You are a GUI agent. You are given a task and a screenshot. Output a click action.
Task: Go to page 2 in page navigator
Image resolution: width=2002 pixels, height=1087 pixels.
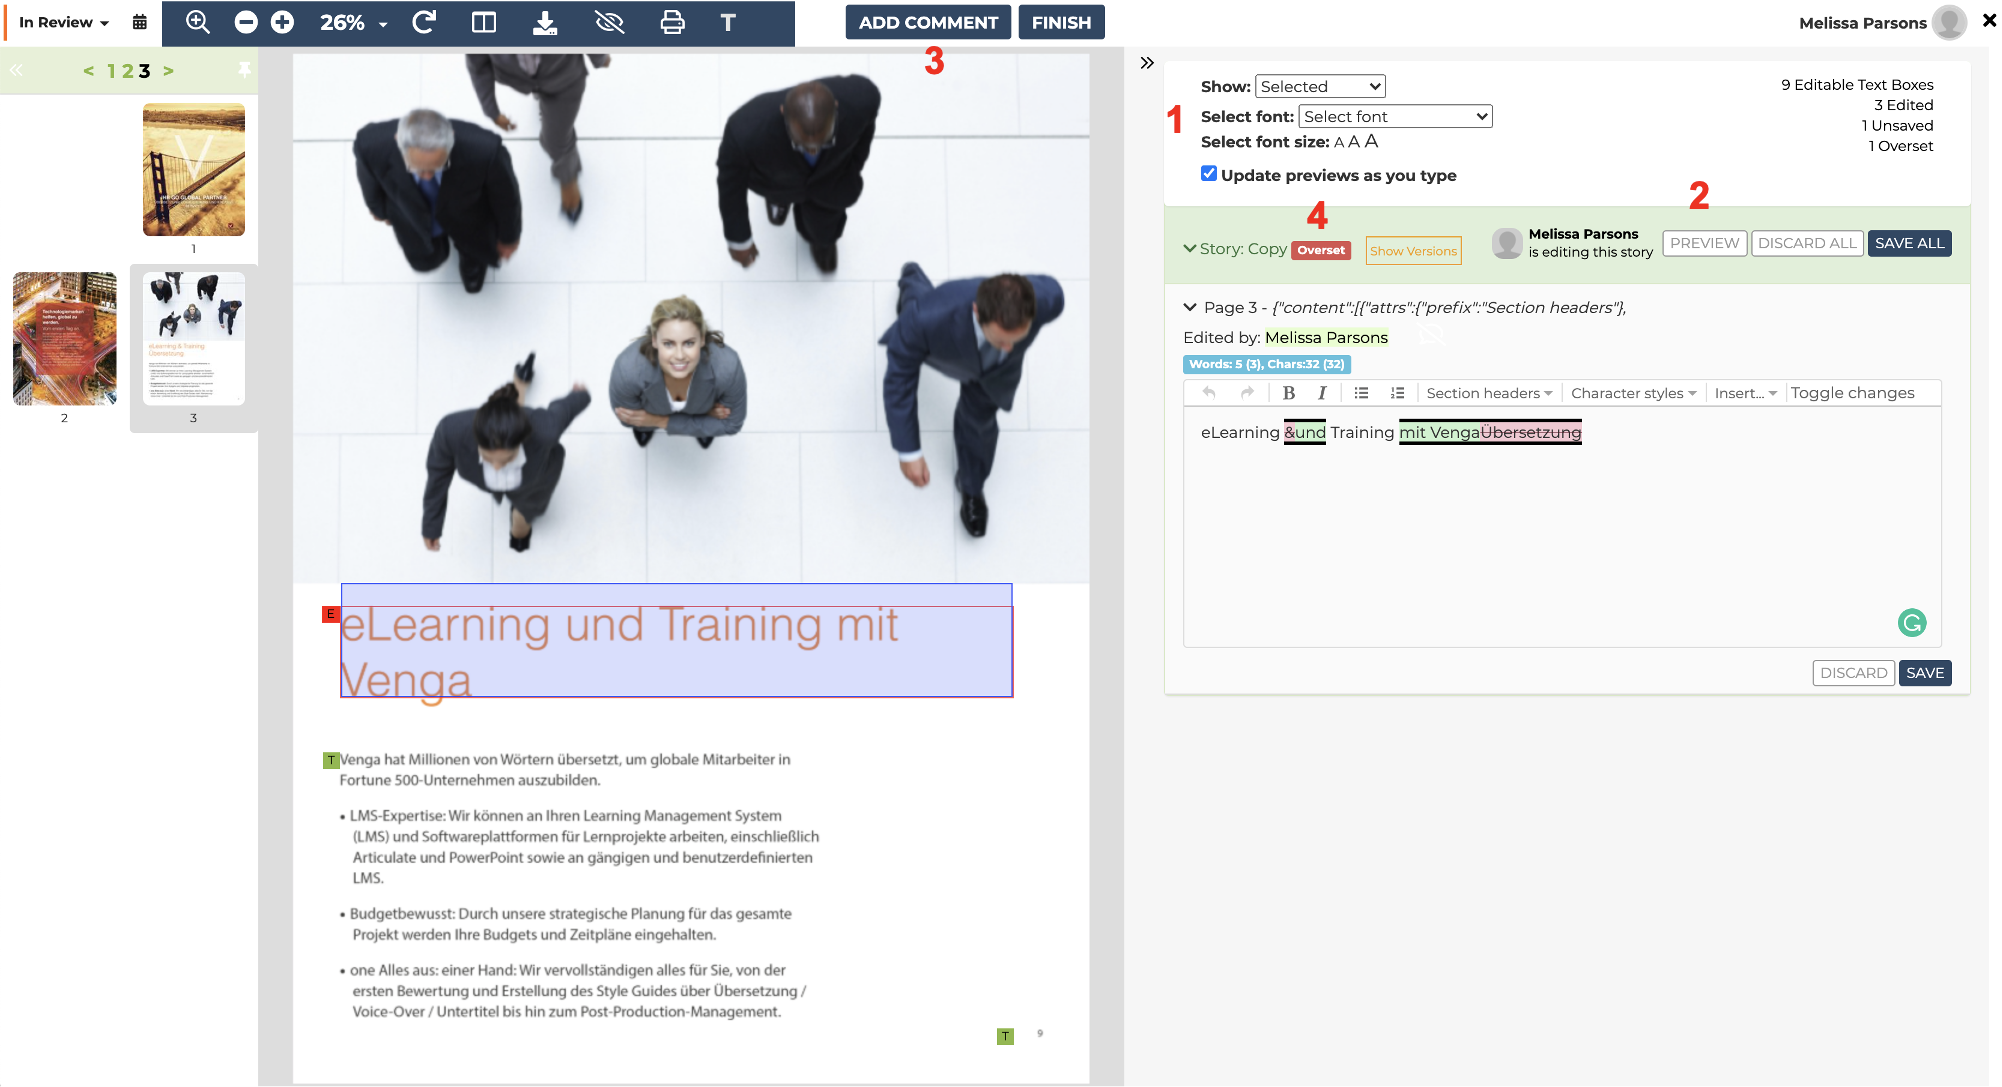point(127,71)
